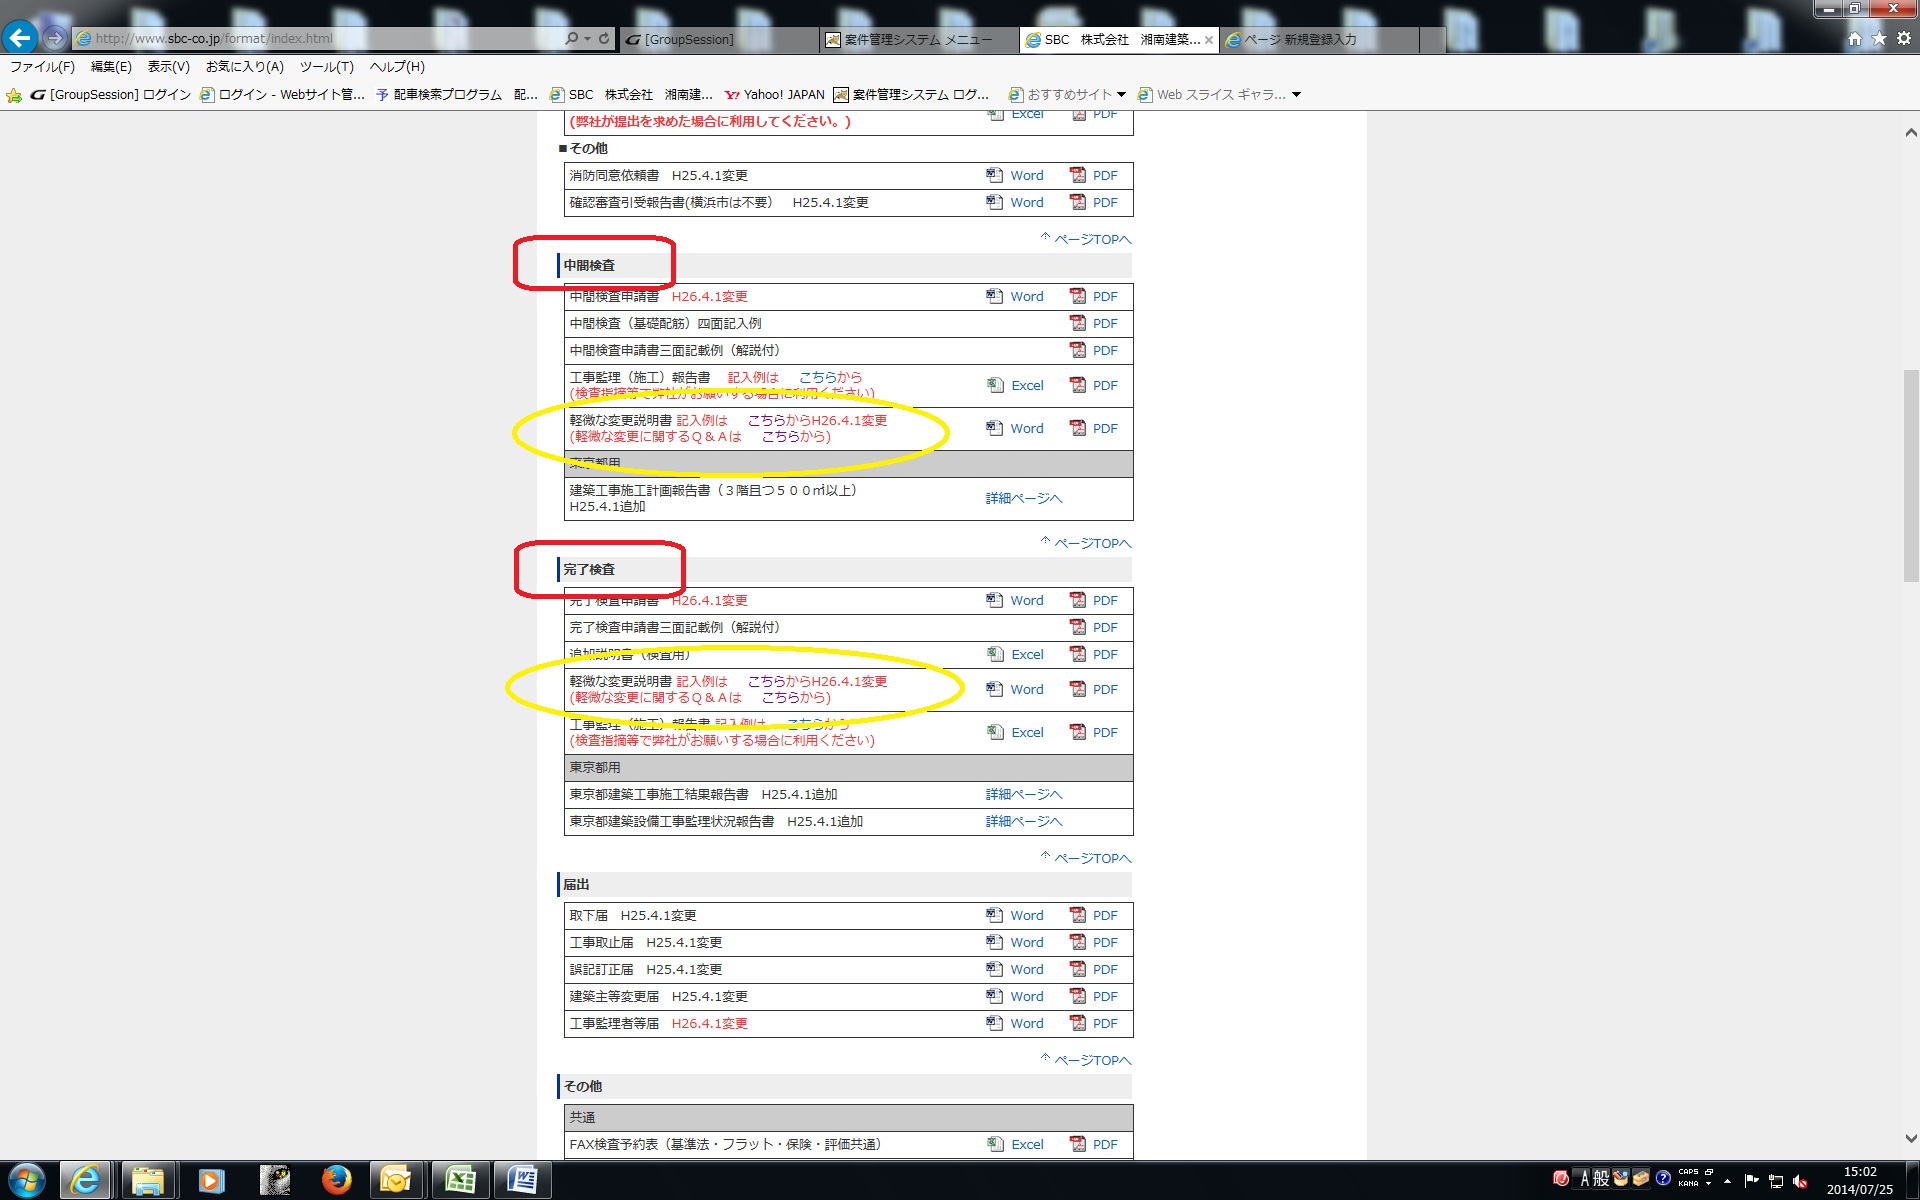Open the address bar search dropdown arrow

587,38
